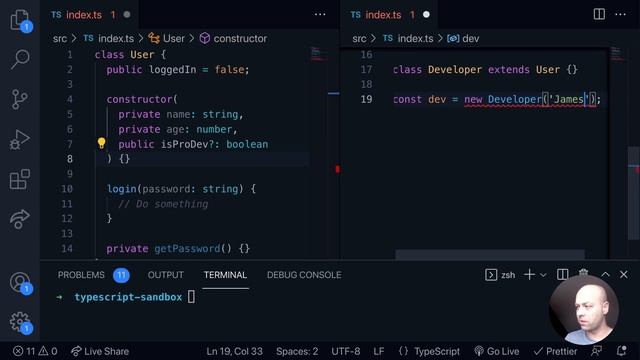640x360 pixels.
Task: Open Manage gear settings menu
Action: [20, 322]
